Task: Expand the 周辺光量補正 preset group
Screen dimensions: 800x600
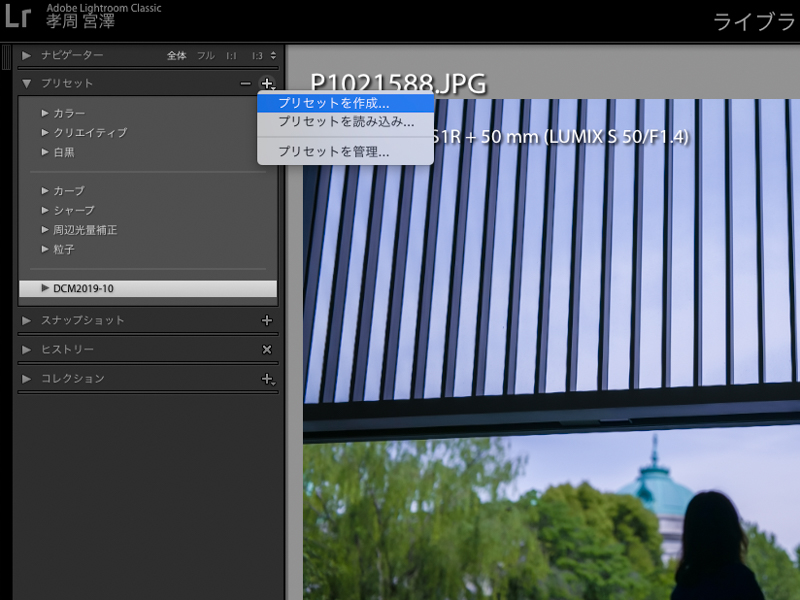Action: (45, 230)
